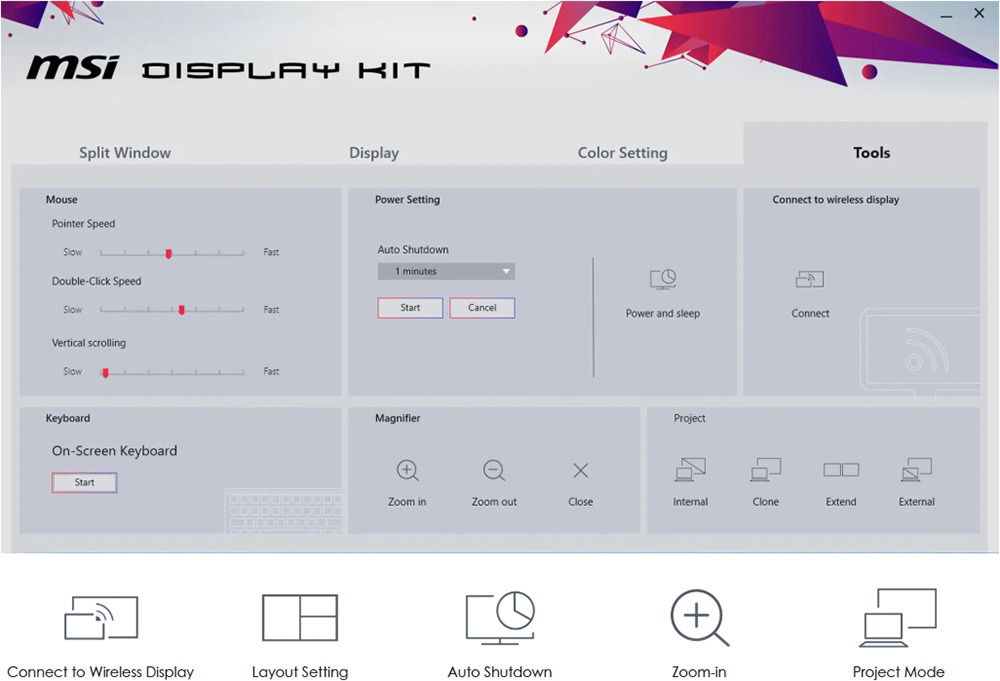Switch to the Display tab
This screenshot has height=681, width=1000.
(x=374, y=153)
